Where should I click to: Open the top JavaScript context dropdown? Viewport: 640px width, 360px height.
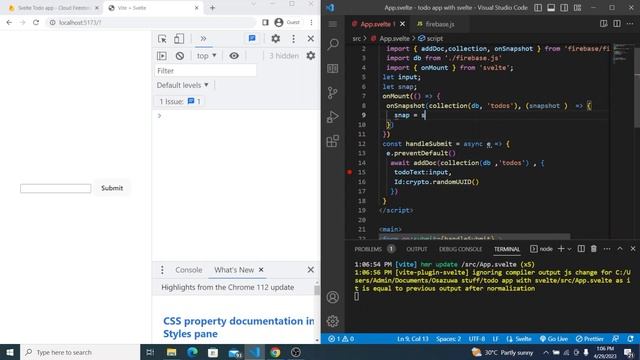click(x=206, y=56)
